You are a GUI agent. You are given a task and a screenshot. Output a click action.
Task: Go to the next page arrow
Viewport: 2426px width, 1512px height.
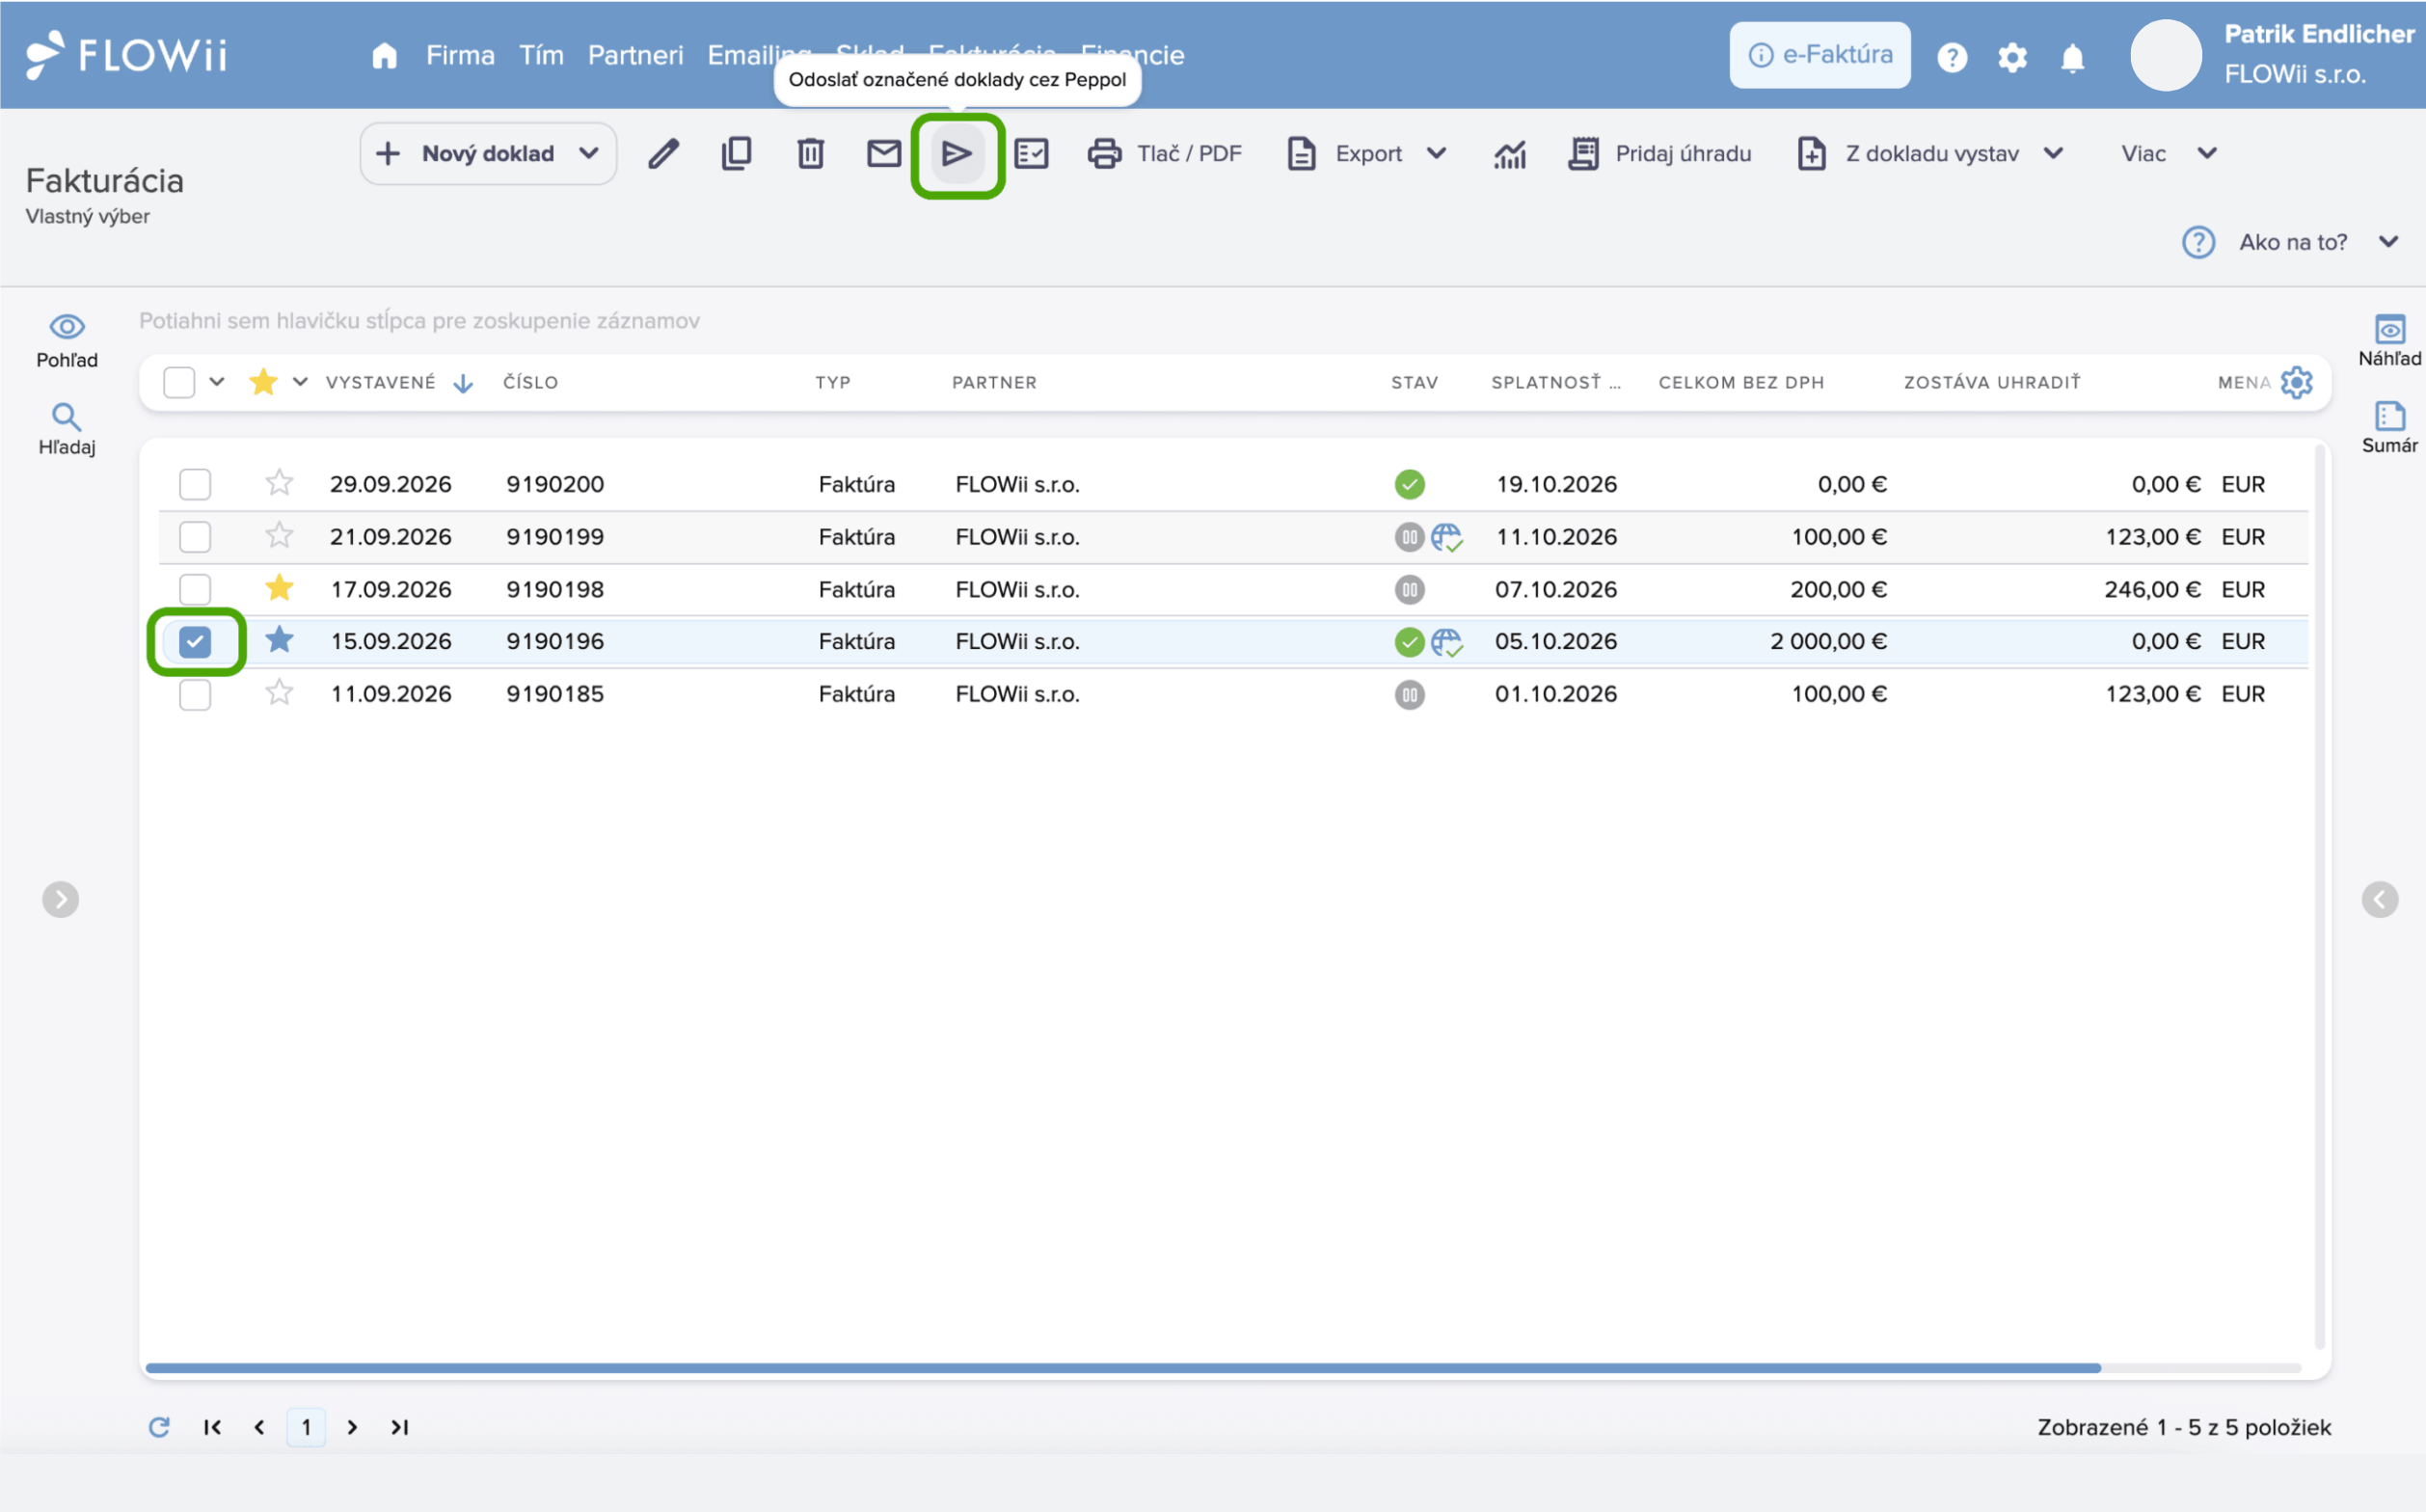click(x=352, y=1427)
